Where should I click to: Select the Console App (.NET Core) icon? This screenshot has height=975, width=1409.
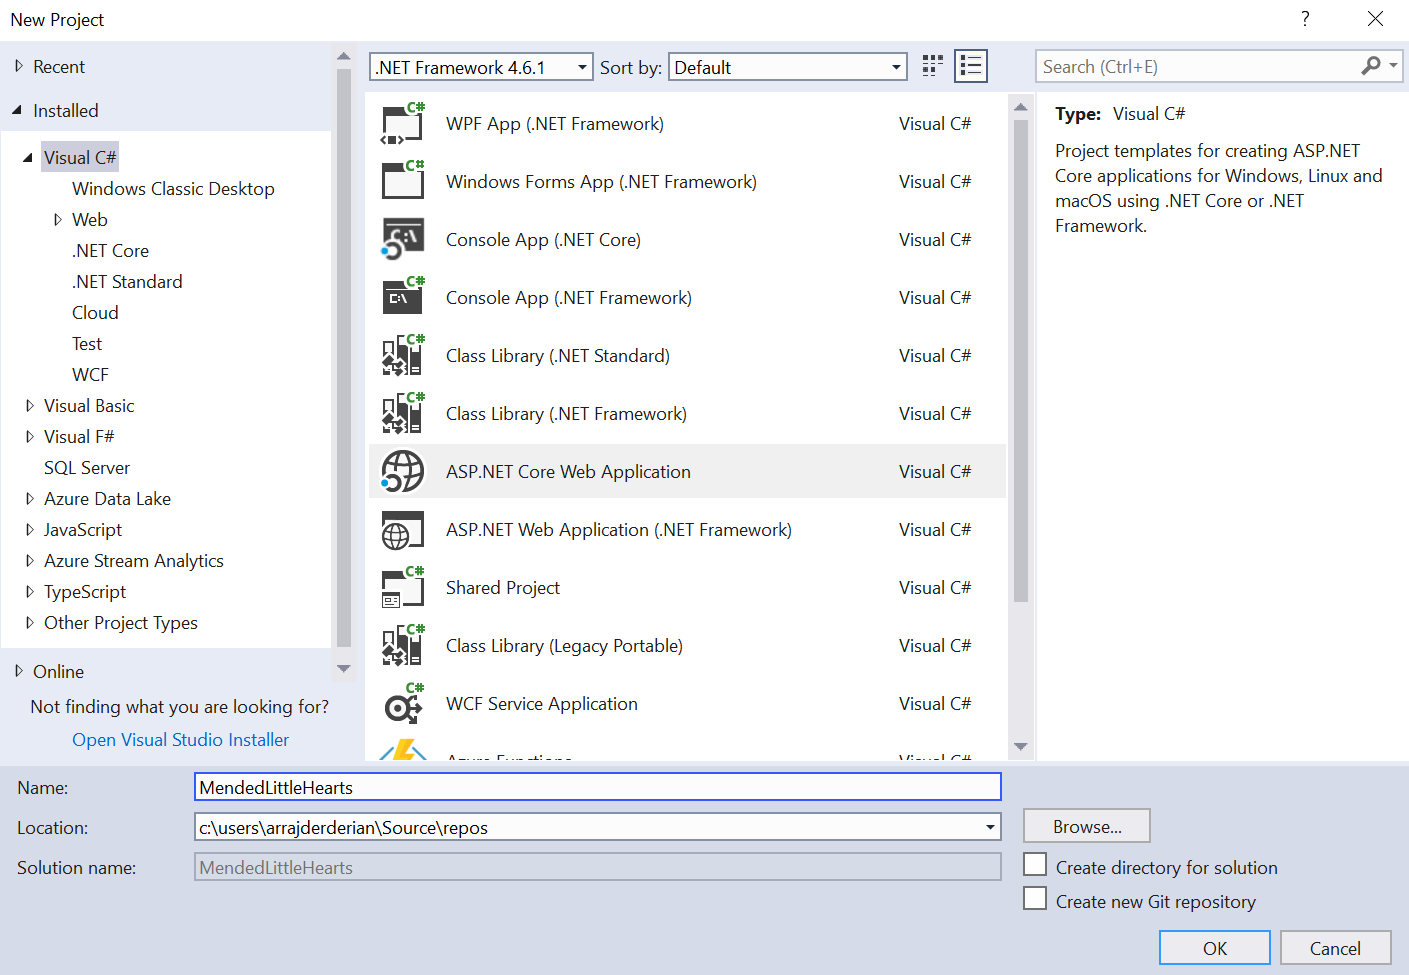(402, 239)
